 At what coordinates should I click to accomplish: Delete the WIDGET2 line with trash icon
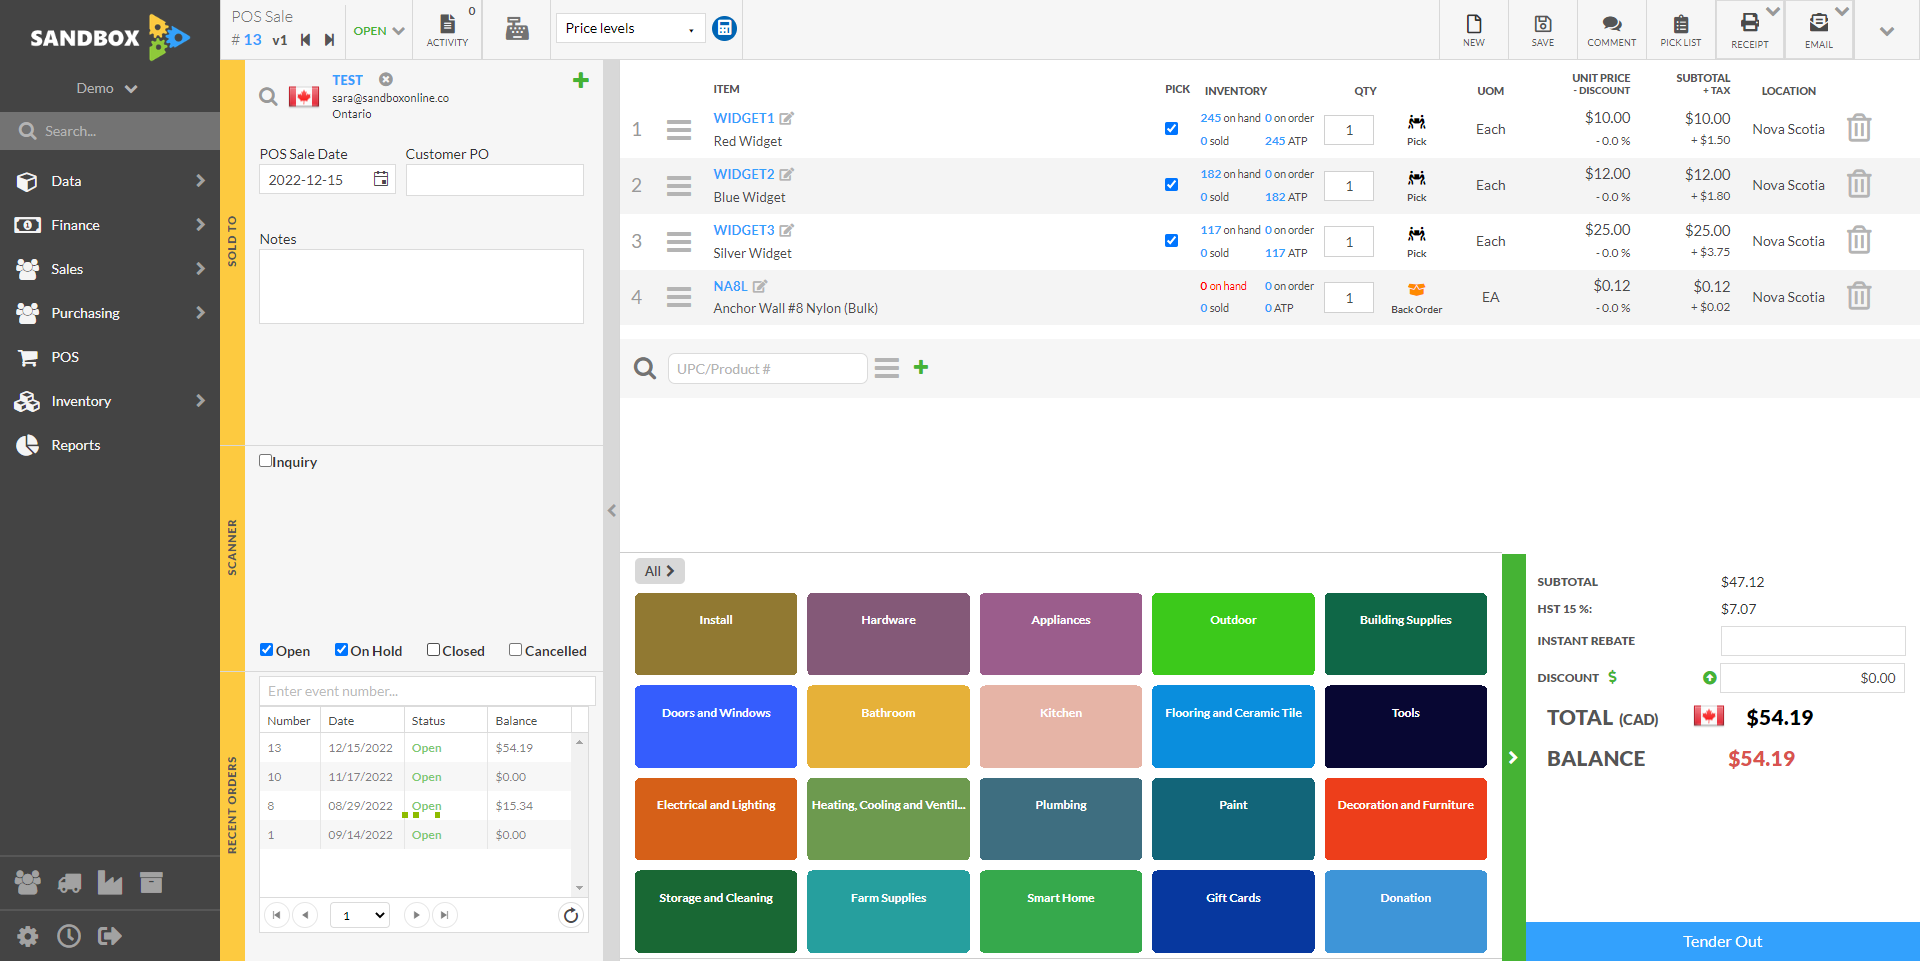1859,185
